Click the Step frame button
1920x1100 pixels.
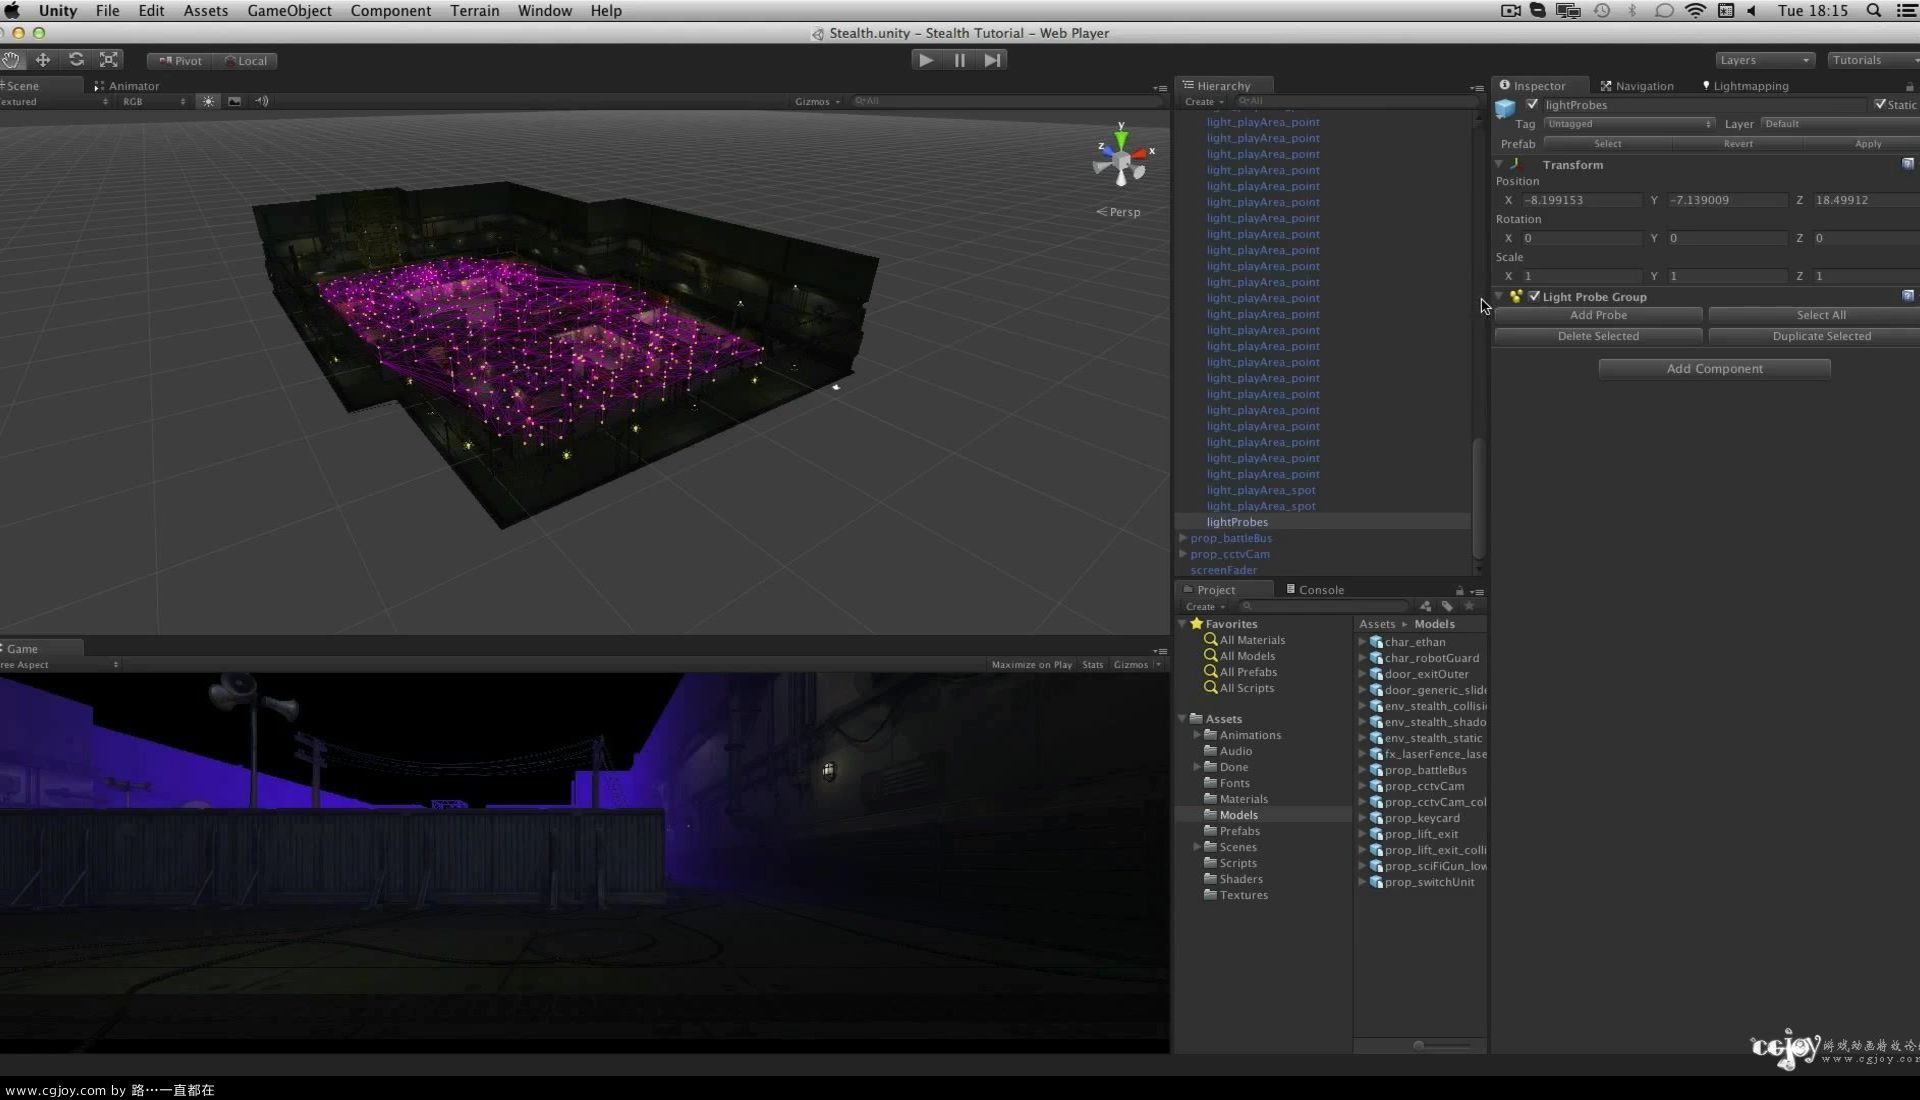click(992, 60)
